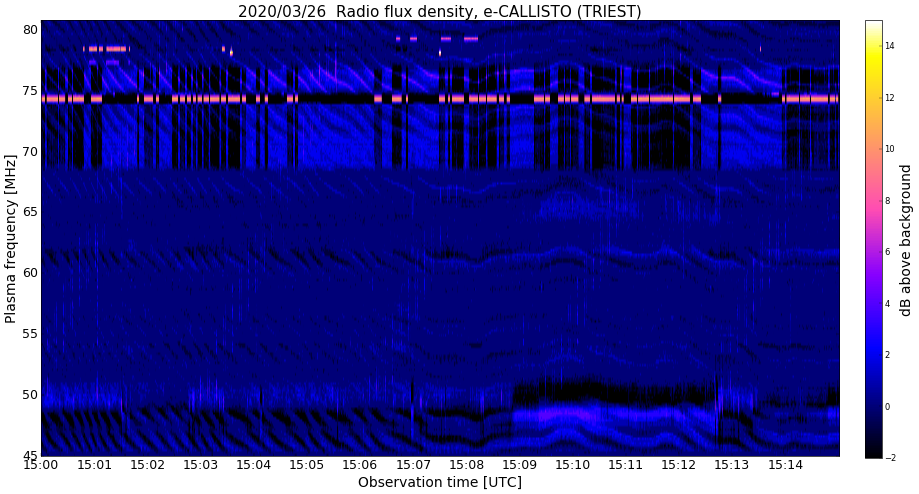Click the 15:13 time tick label
Image resolution: width=919 pixels, height=494 pixels.
(x=733, y=465)
